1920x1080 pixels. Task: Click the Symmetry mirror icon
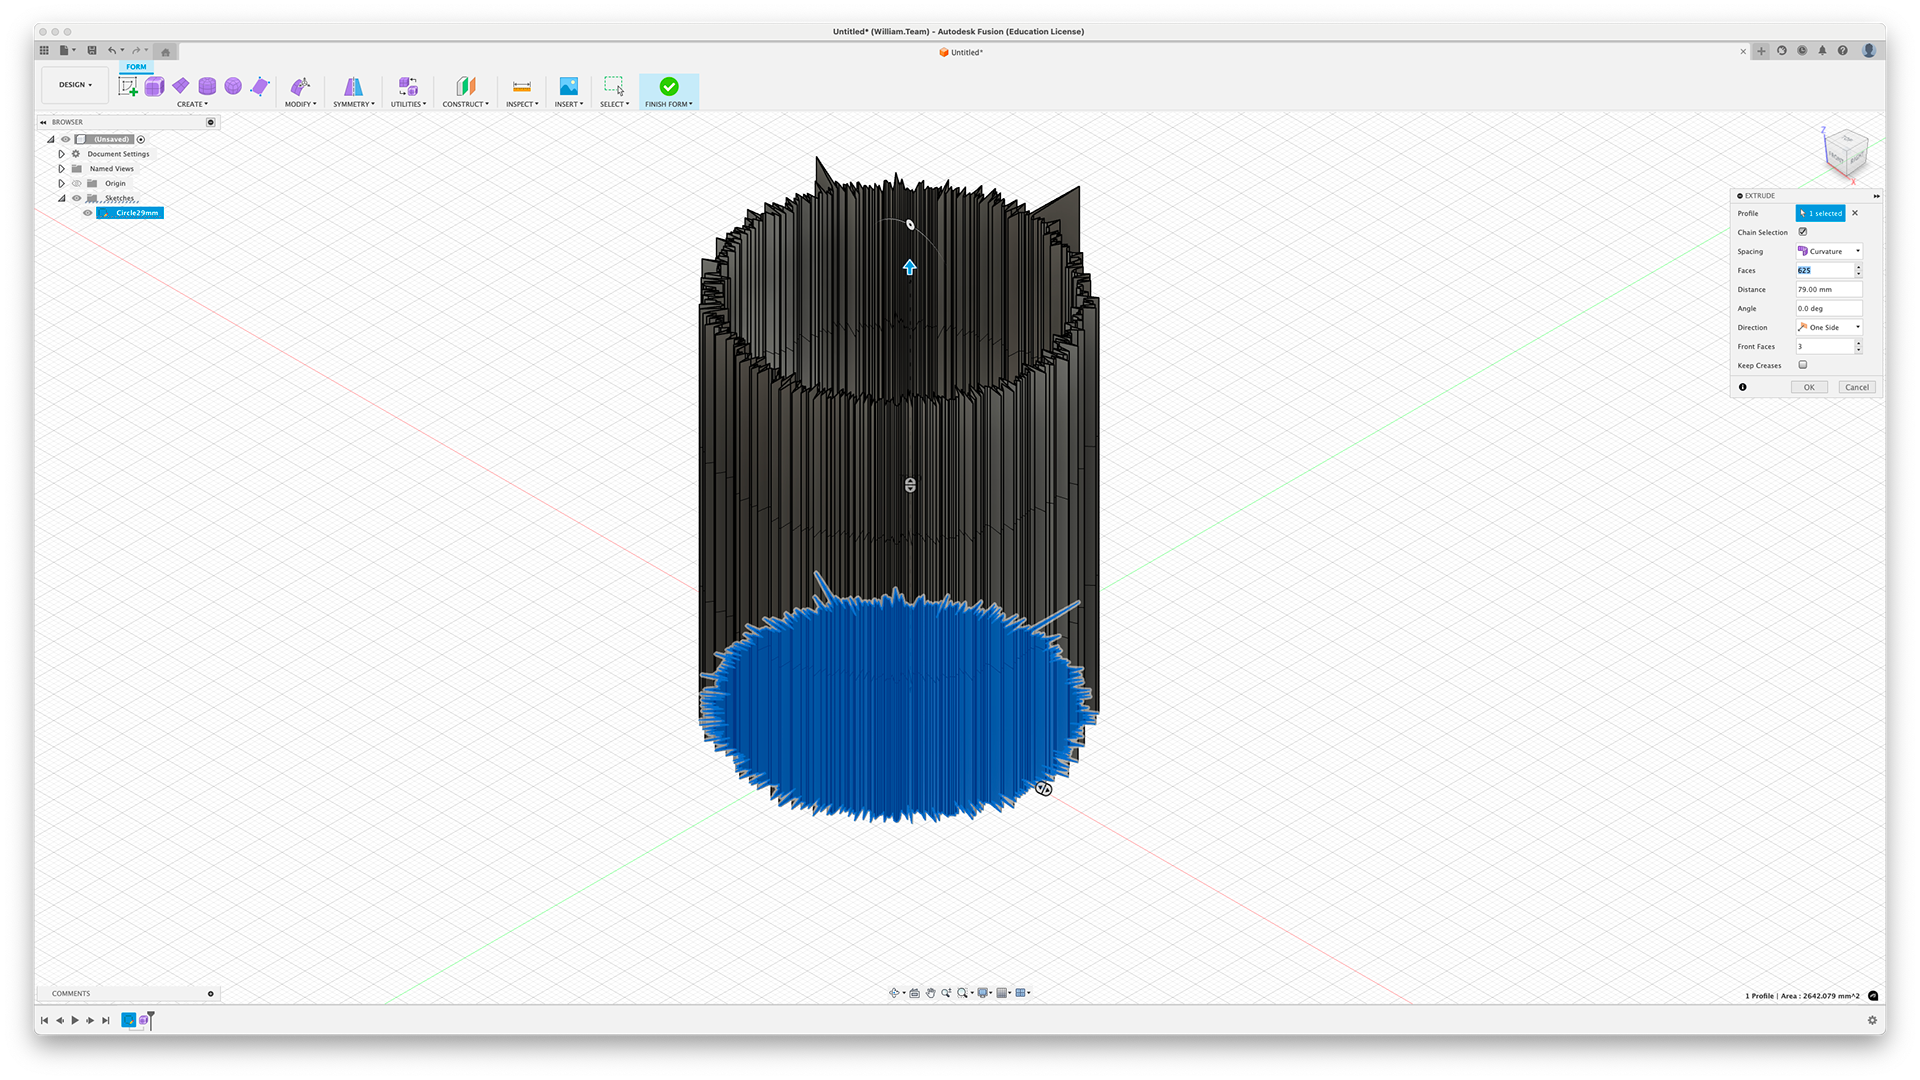pyautogui.click(x=353, y=87)
